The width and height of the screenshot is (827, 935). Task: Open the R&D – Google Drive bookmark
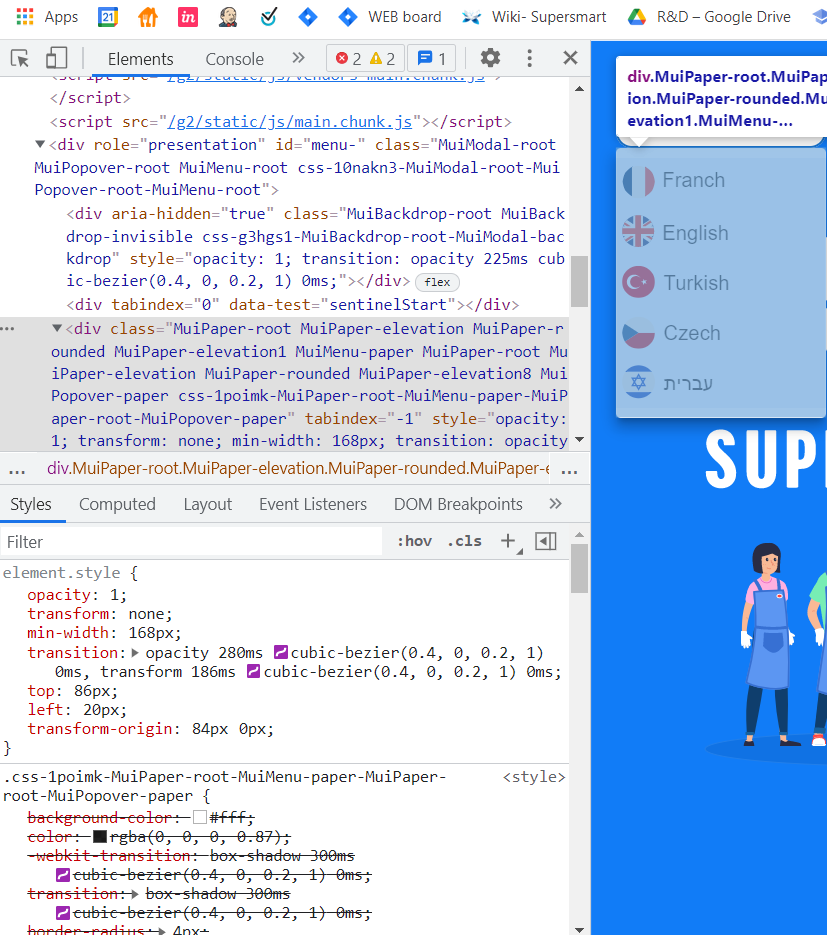(710, 17)
